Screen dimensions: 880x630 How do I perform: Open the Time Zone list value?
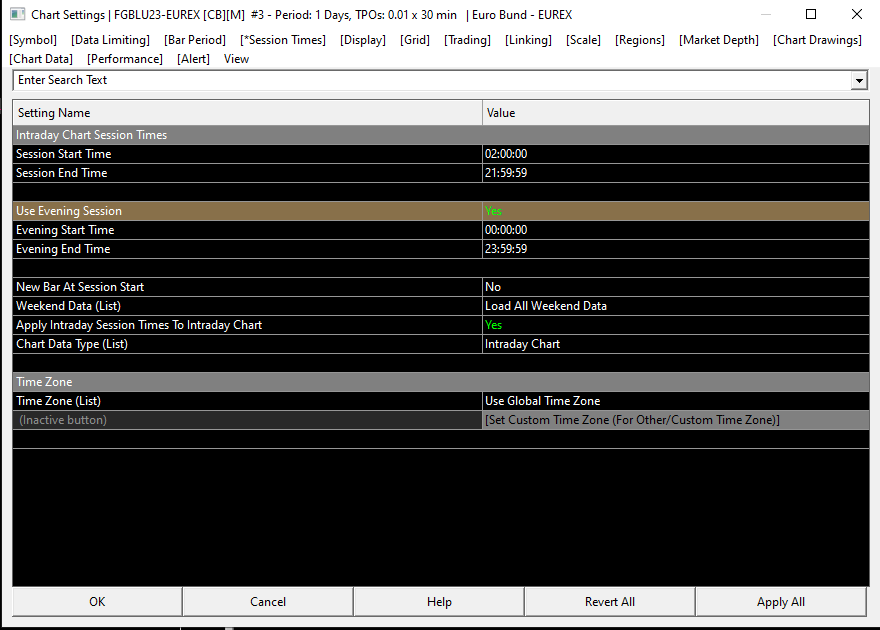coord(675,401)
